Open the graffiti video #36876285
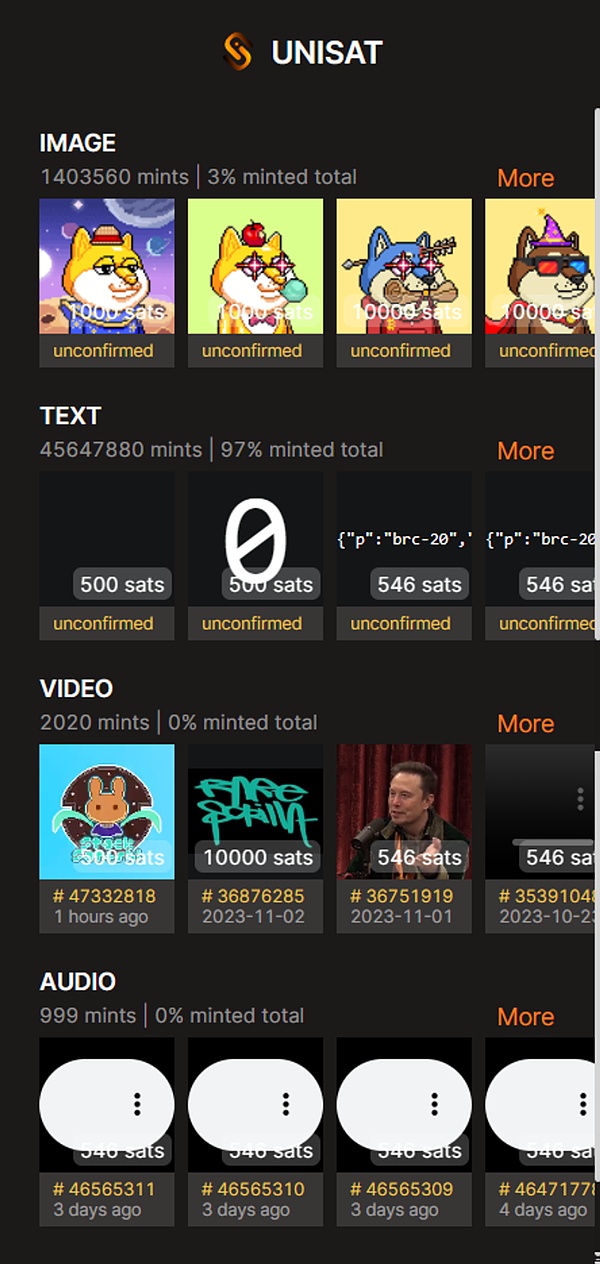Viewport: 600px width, 1264px height. [255, 812]
